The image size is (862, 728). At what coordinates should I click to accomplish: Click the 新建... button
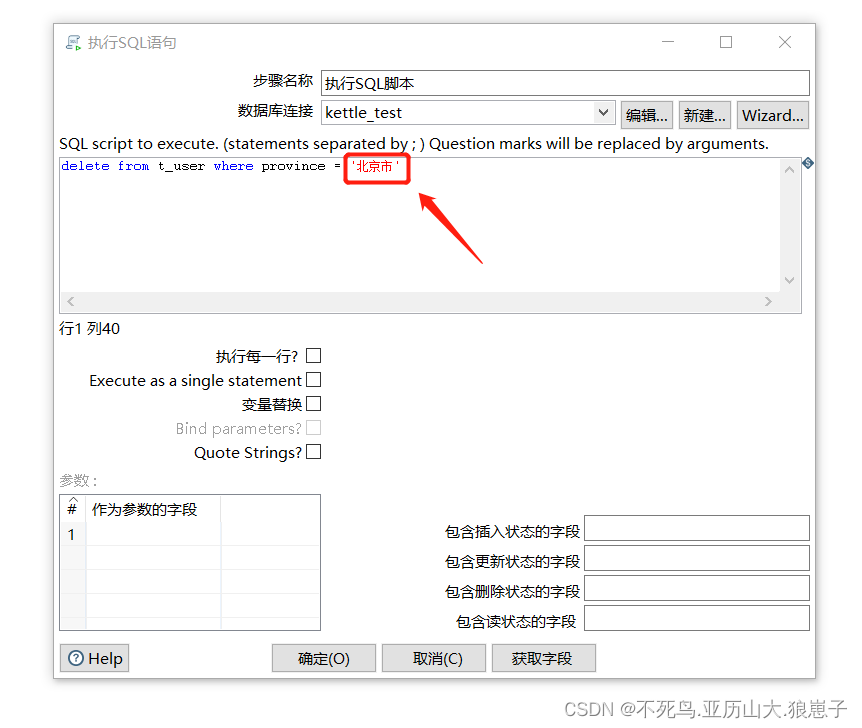[704, 114]
